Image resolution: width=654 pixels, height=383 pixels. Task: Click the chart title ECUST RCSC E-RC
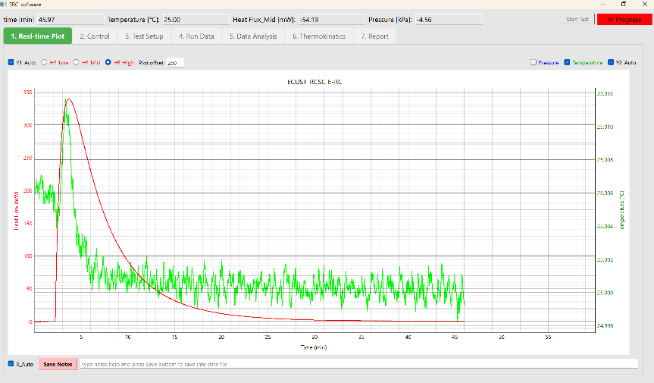click(x=314, y=82)
